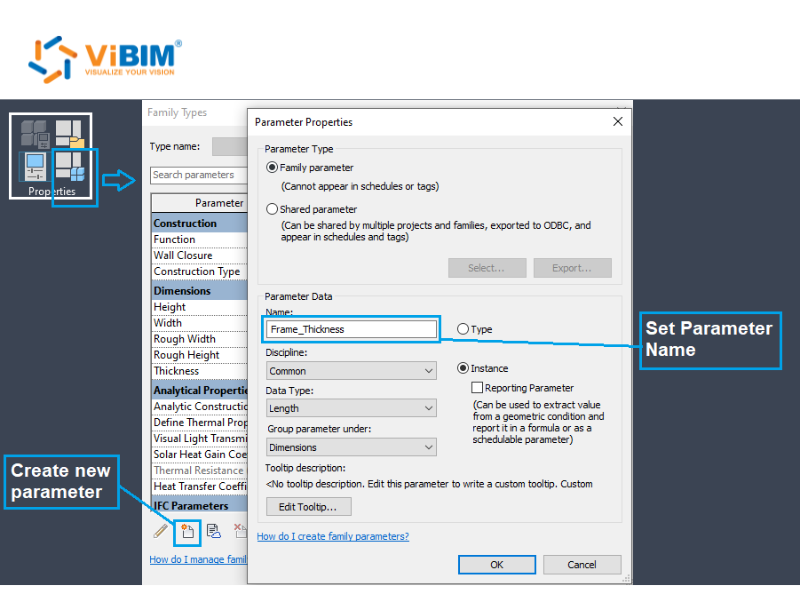Open the Group parameter under dropdown
The width and height of the screenshot is (800, 600).
pyautogui.click(x=351, y=447)
